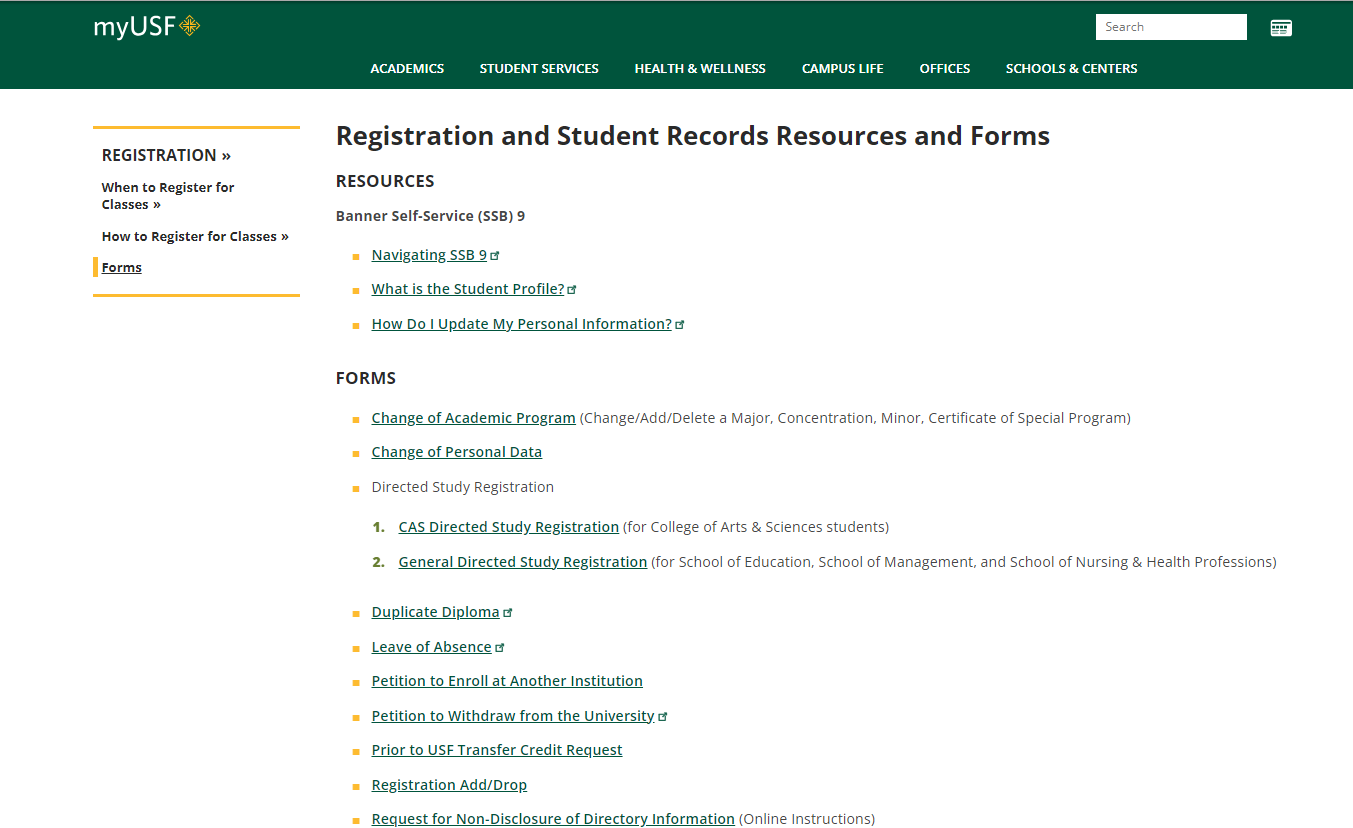Select Forms in the sidebar

click(x=122, y=268)
